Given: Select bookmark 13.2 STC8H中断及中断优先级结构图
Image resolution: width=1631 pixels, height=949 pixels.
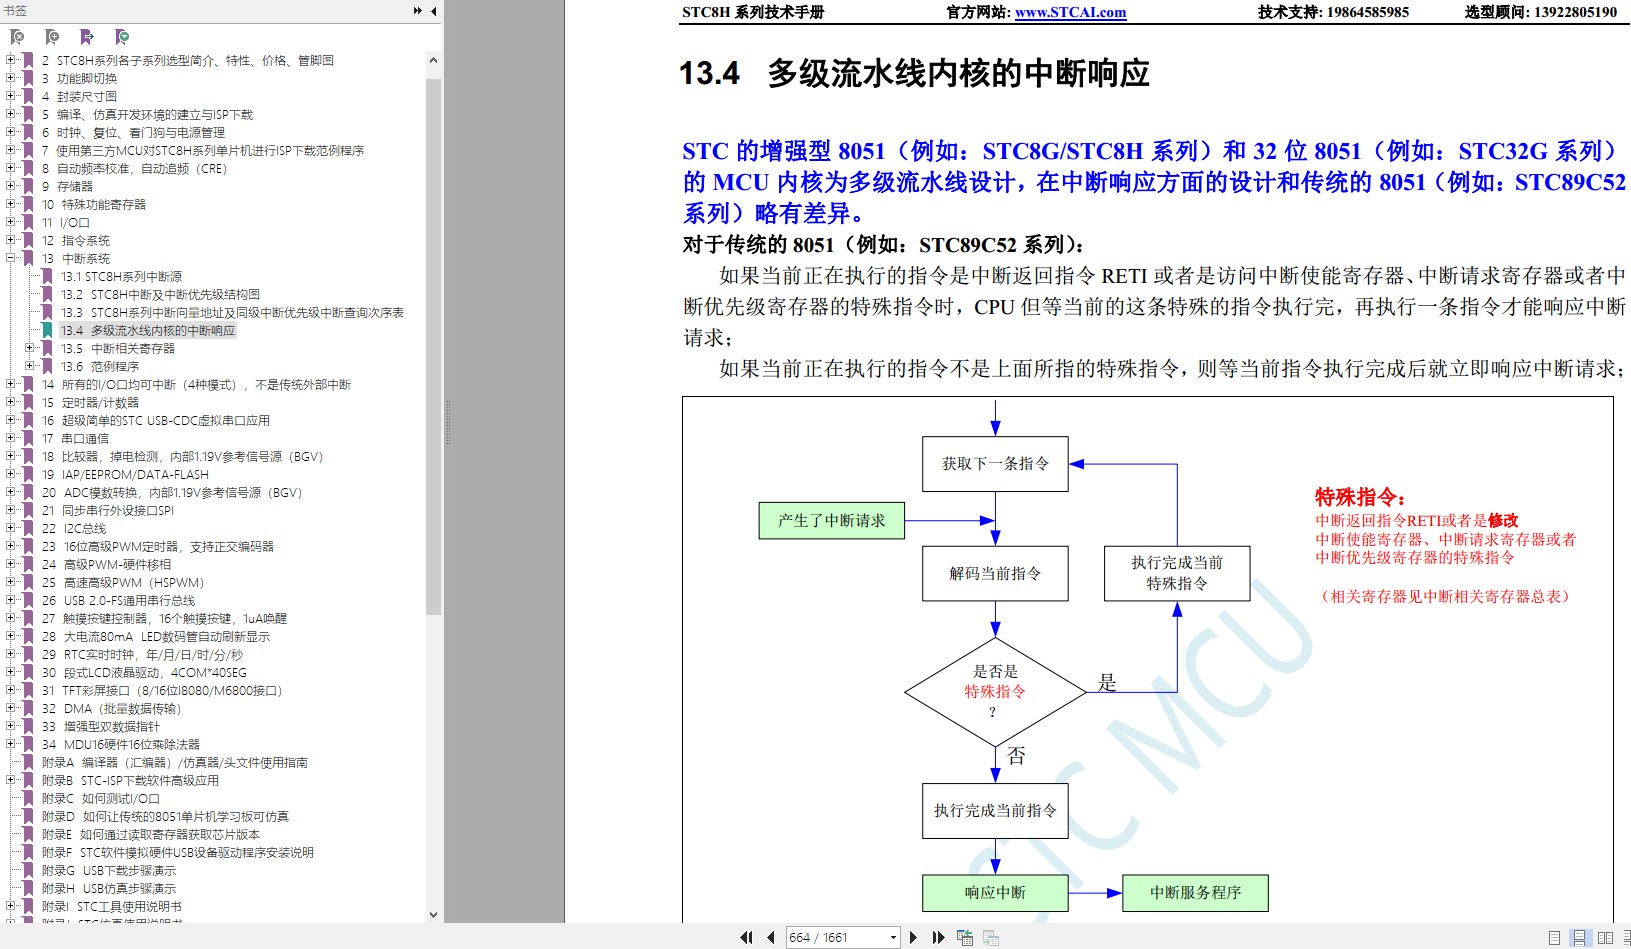Looking at the screenshot, I should [160, 294].
